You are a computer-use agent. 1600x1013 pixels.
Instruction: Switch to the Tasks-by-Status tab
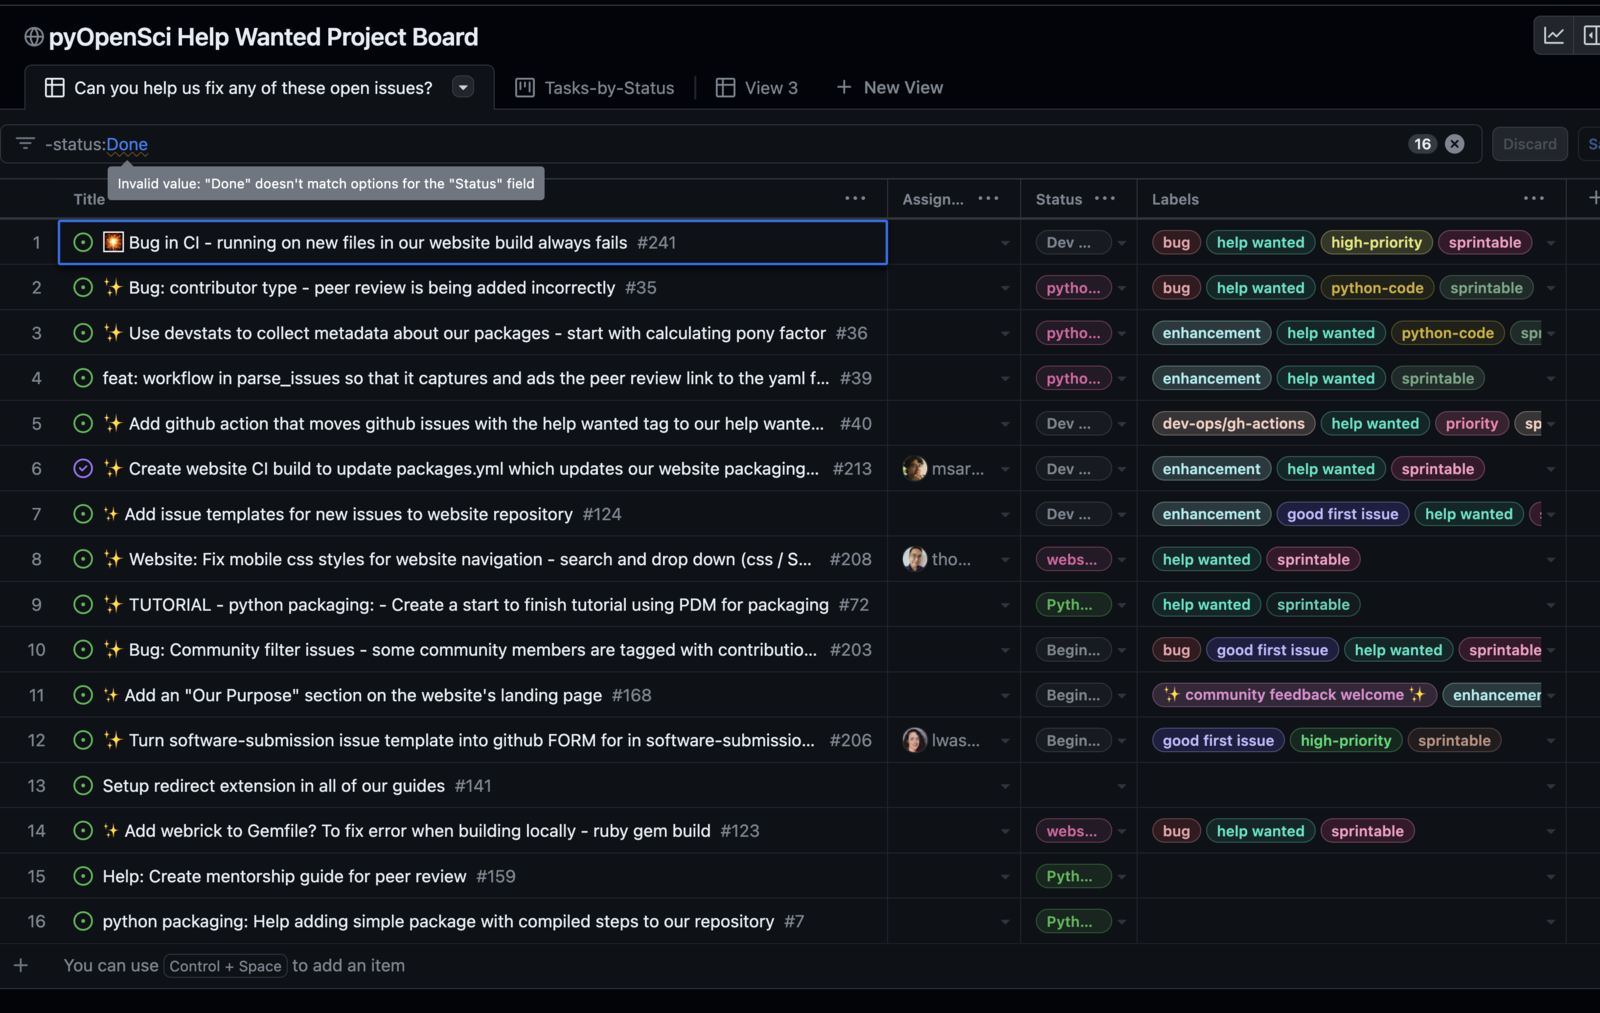click(595, 88)
